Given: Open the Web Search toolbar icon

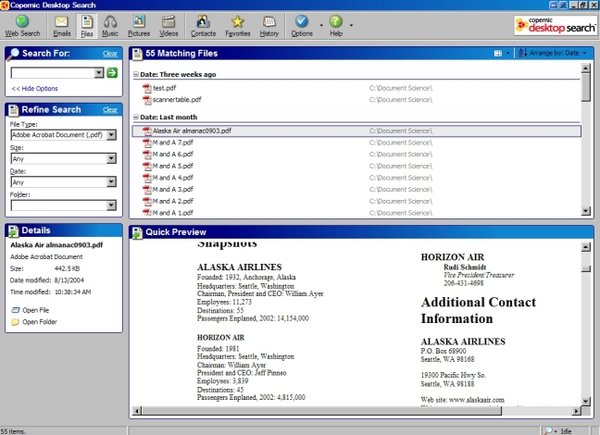Looking at the screenshot, I should coord(22,25).
